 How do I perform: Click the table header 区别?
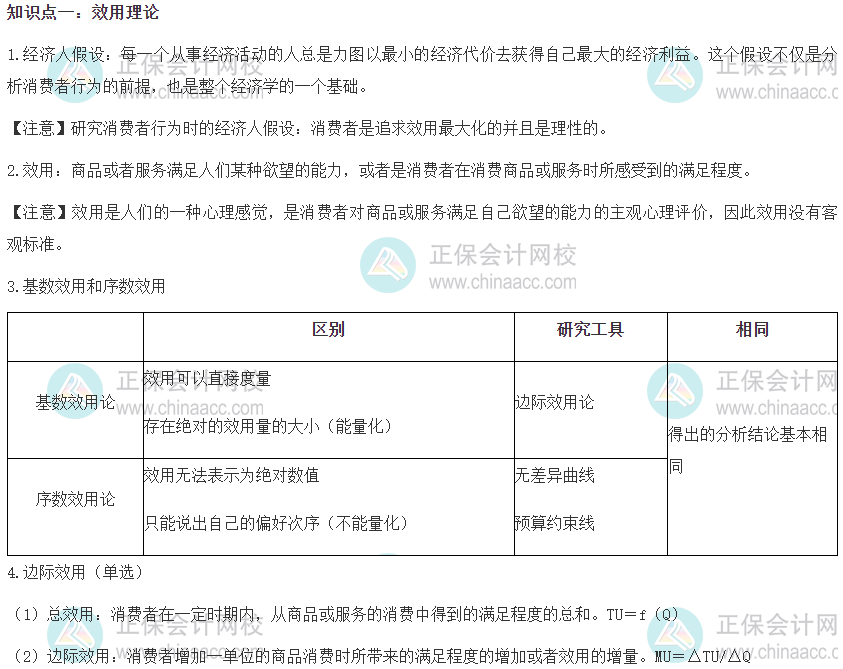(x=328, y=329)
